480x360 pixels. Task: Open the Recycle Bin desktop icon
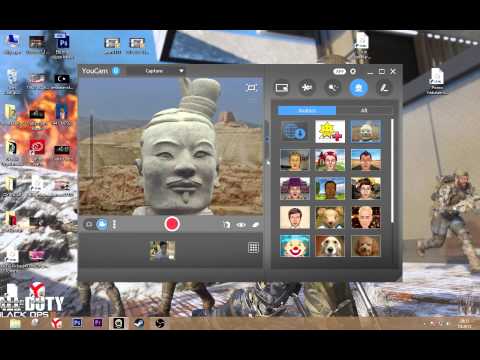coord(12,82)
